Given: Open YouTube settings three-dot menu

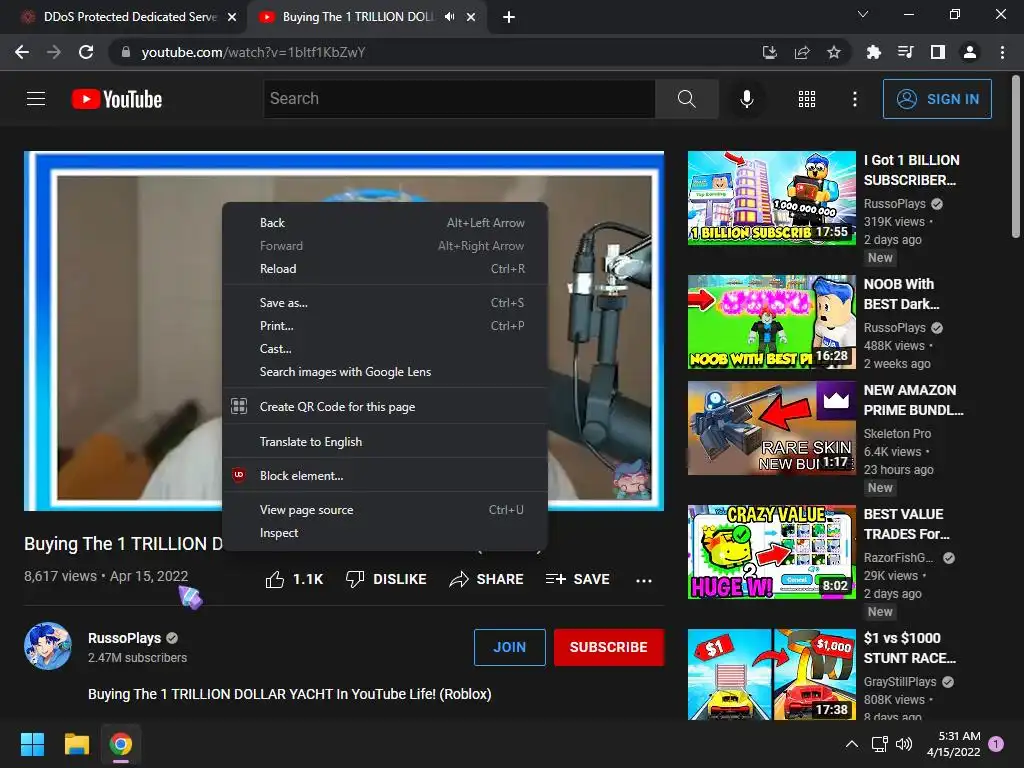Looking at the screenshot, I should click(854, 99).
